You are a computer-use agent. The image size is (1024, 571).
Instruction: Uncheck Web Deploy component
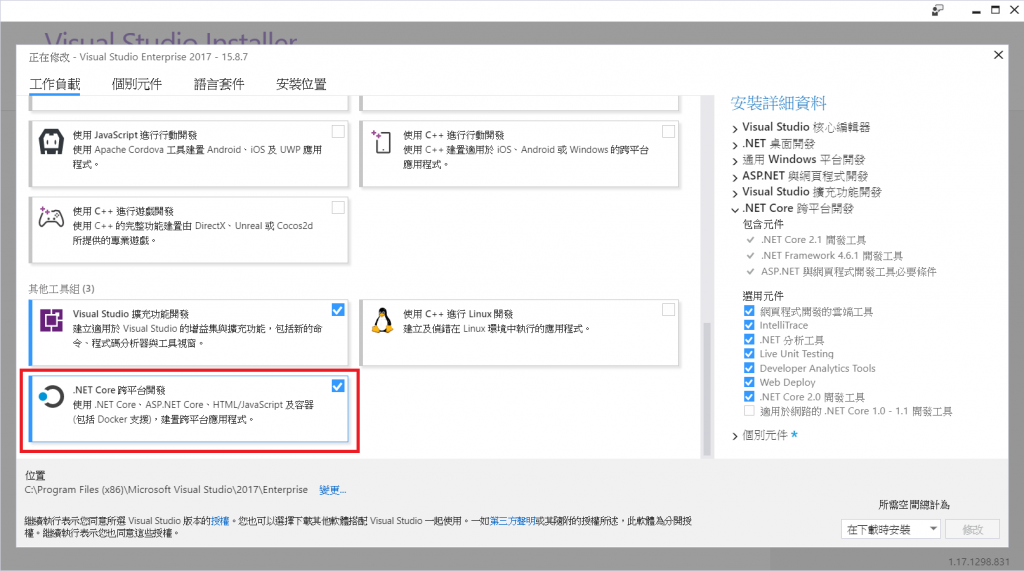[x=749, y=382]
